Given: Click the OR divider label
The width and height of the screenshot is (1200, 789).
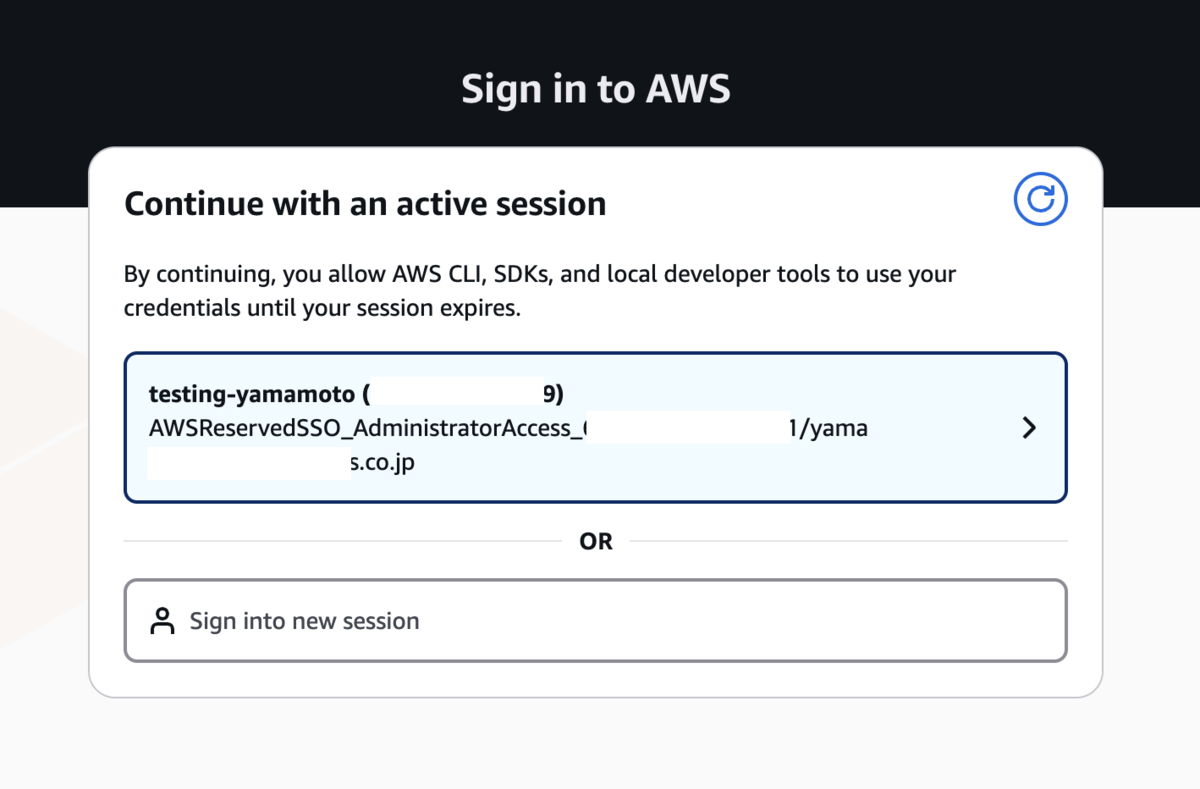Looking at the screenshot, I should [x=596, y=541].
